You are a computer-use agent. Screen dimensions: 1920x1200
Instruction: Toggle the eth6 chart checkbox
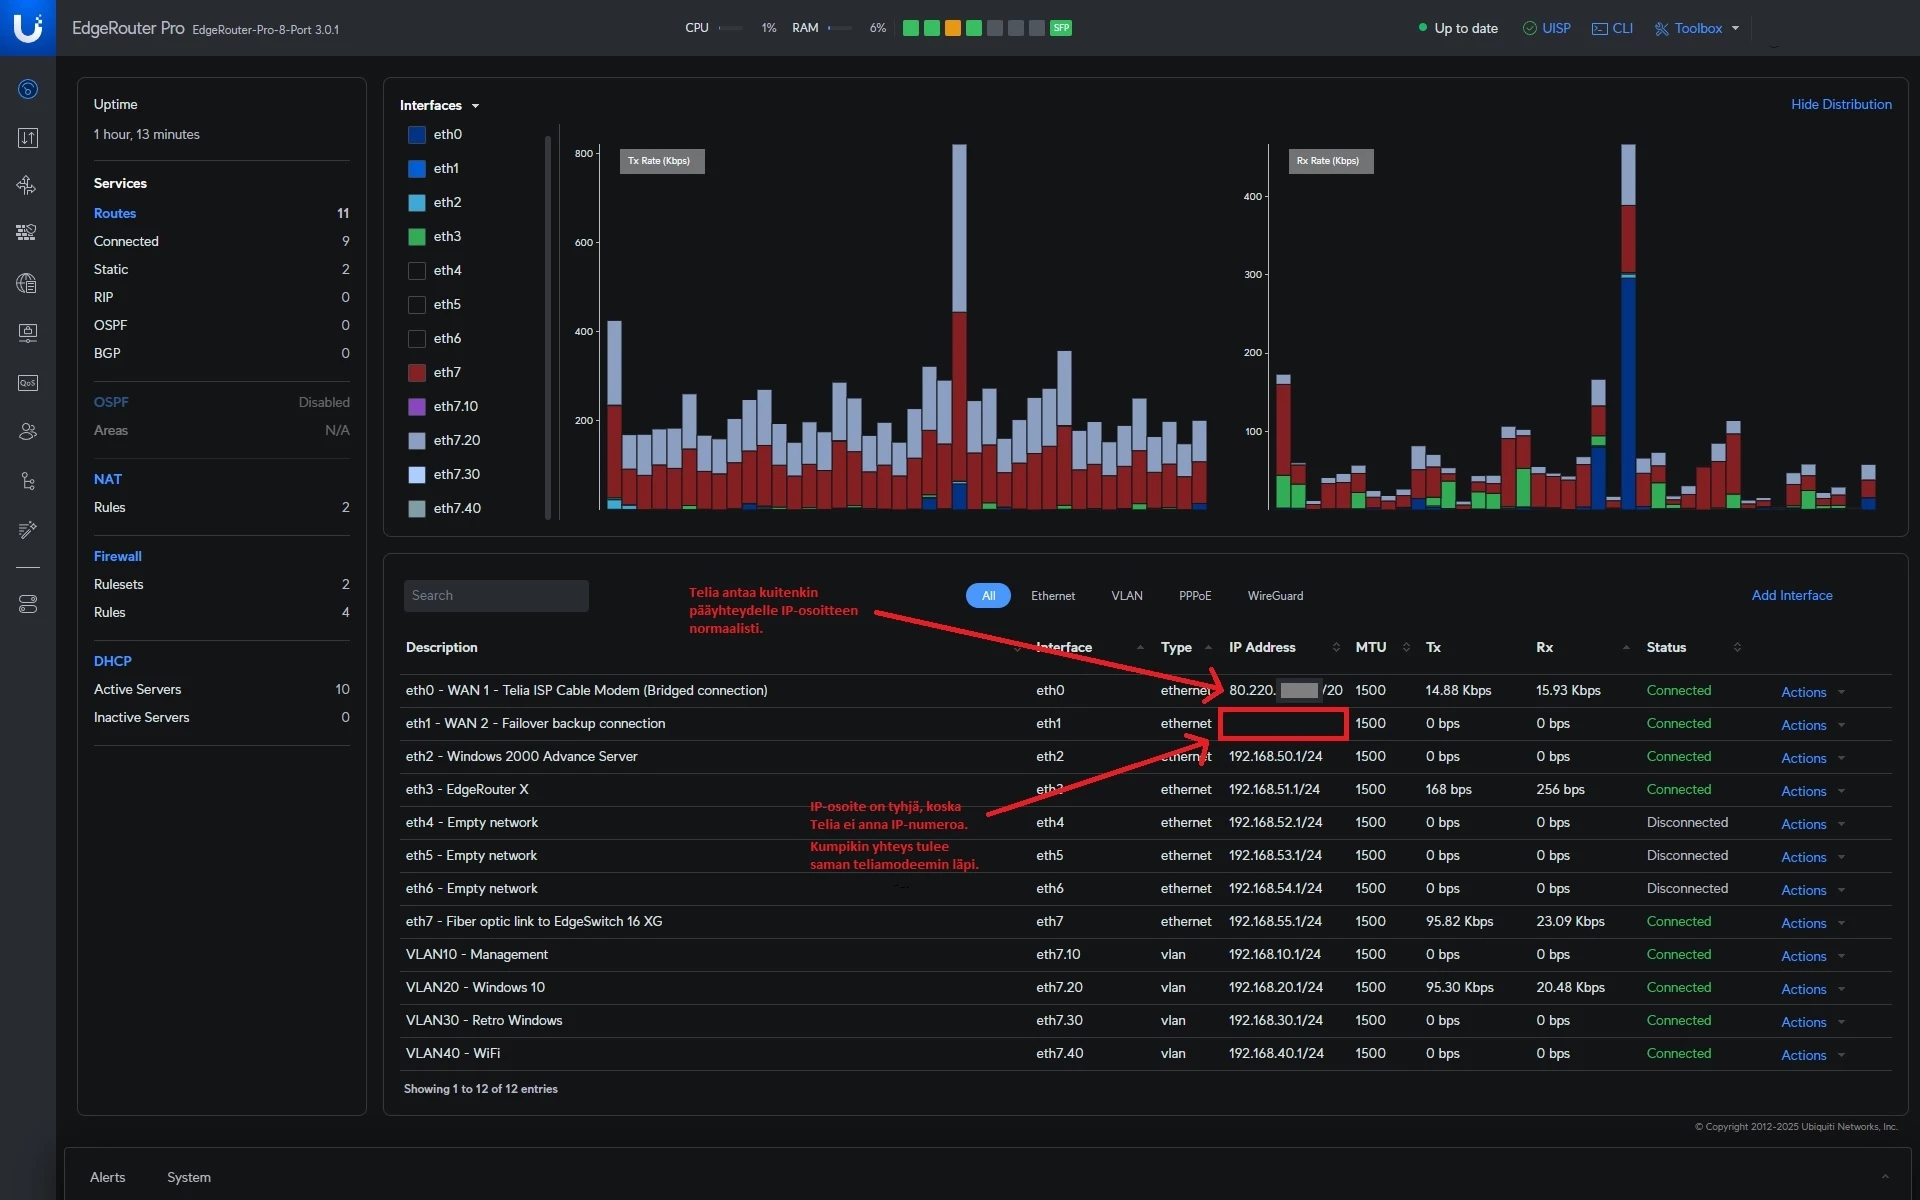click(417, 339)
